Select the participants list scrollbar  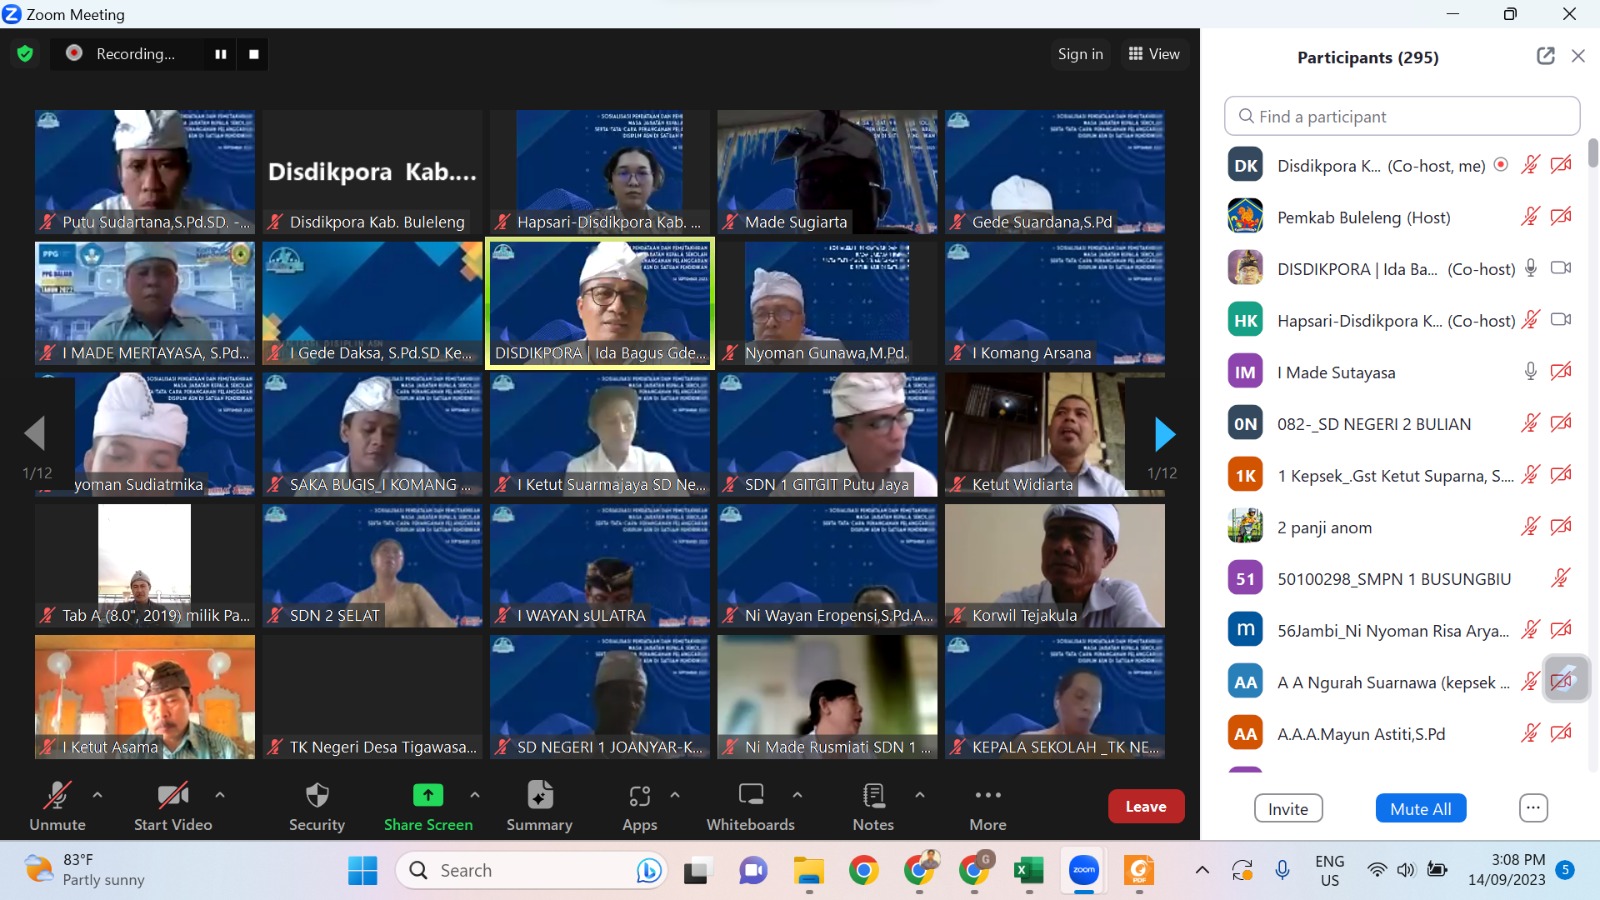click(x=1593, y=152)
